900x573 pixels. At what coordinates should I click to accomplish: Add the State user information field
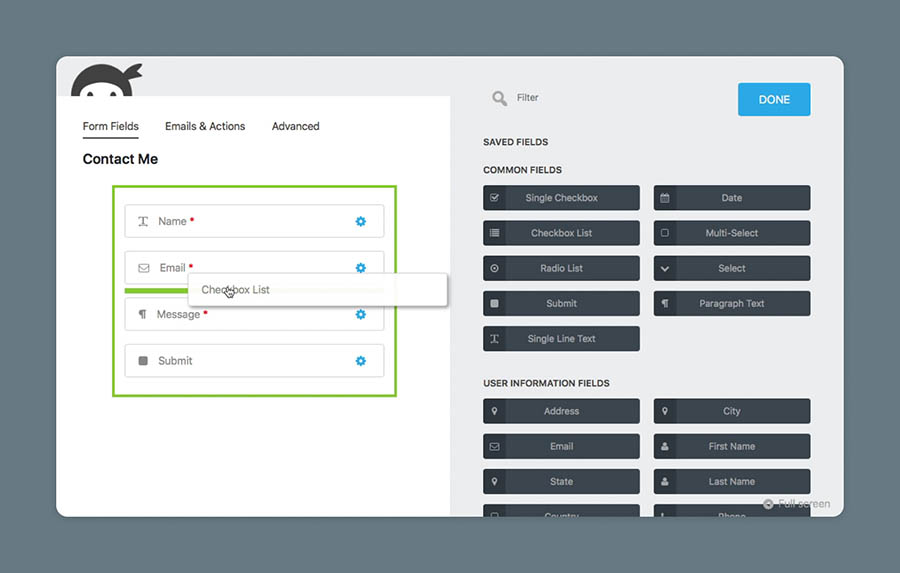[x=561, y=481]
